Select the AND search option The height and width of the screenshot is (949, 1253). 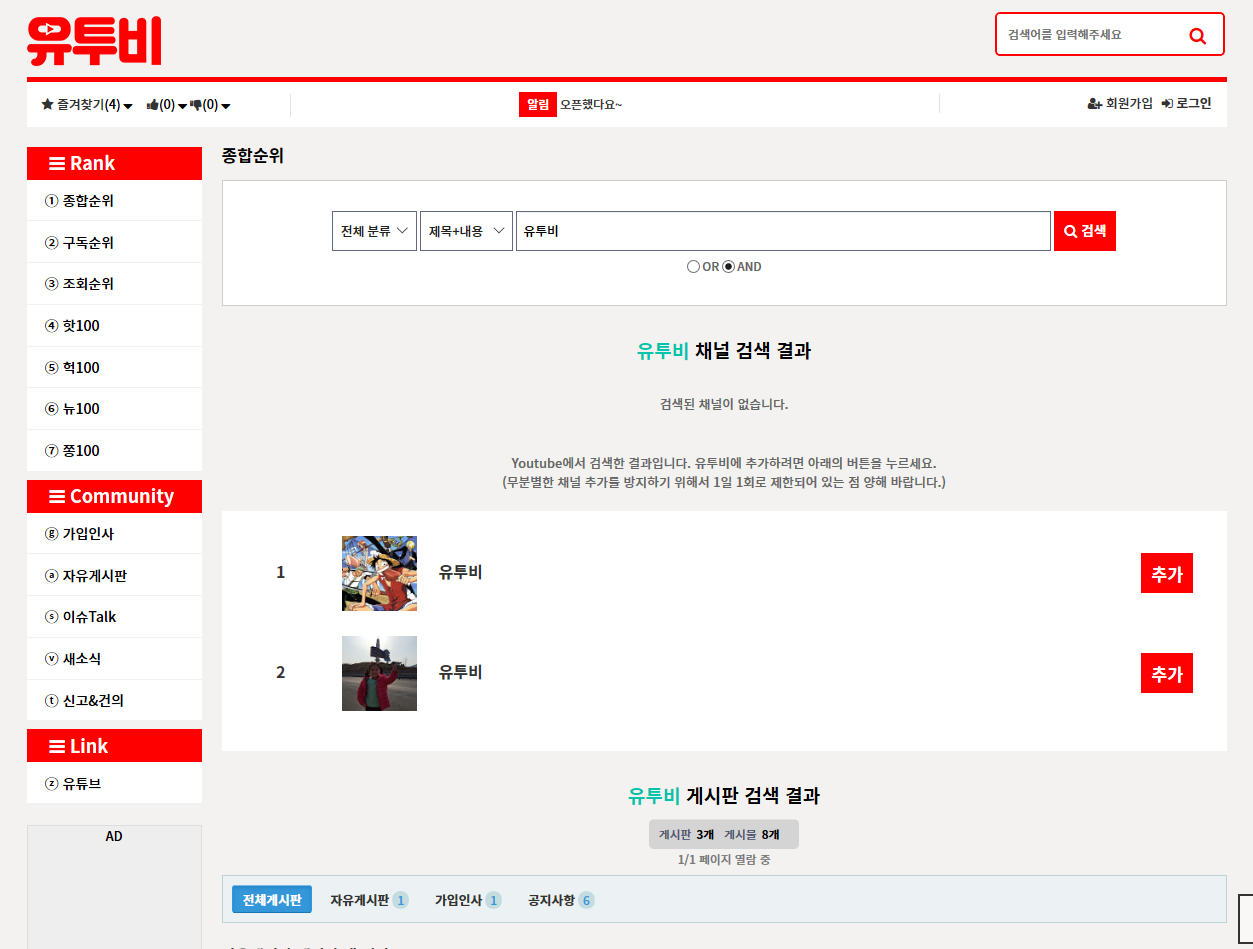click(x=729, y=267)
